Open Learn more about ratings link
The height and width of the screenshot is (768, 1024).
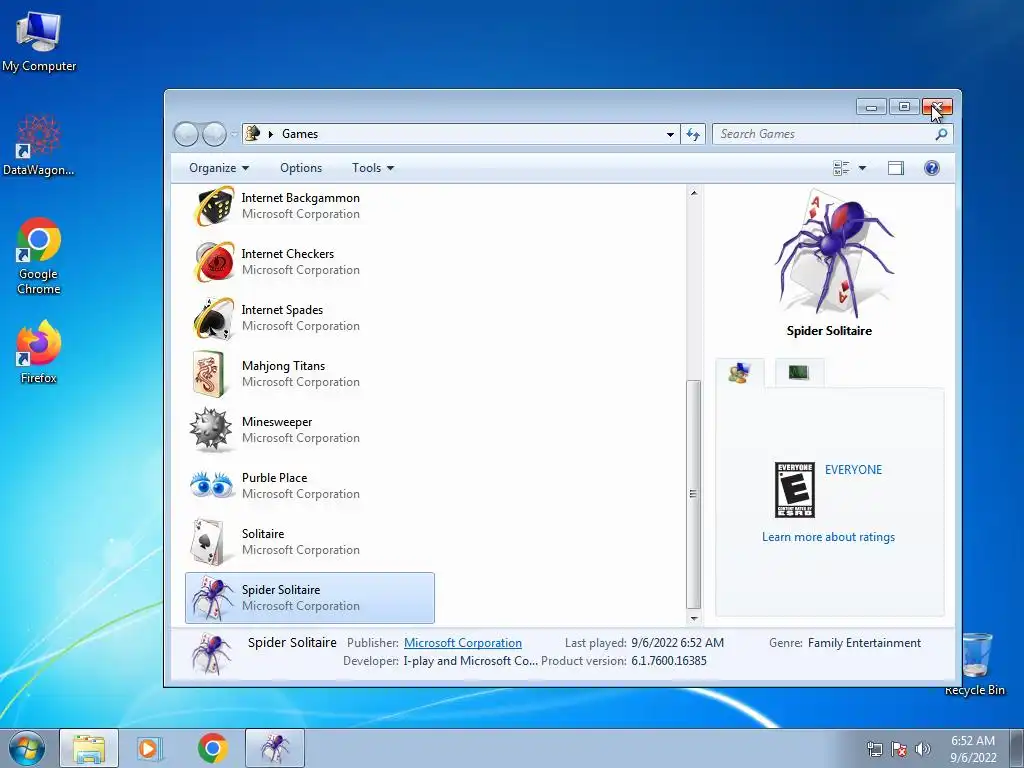pyautogui.click(x=828, y=537)
